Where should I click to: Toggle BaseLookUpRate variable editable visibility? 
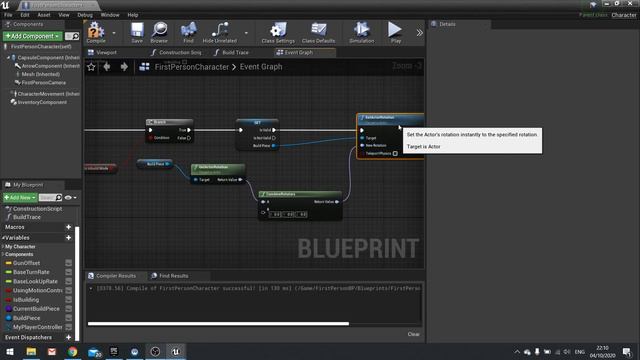[x=69, y=281]
